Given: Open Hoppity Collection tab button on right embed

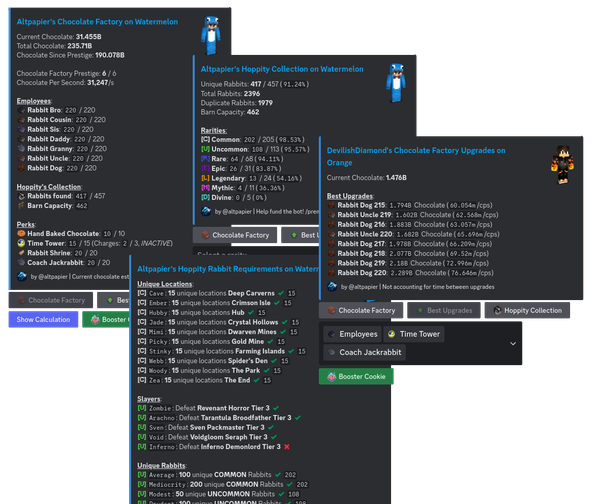Looking at the screenshot, I should (527, 310).
